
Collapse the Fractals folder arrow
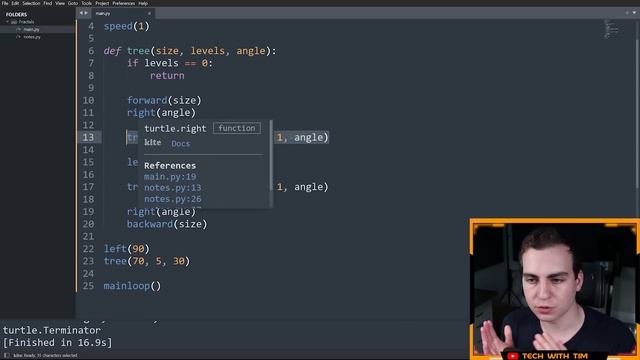click(7, 22)
